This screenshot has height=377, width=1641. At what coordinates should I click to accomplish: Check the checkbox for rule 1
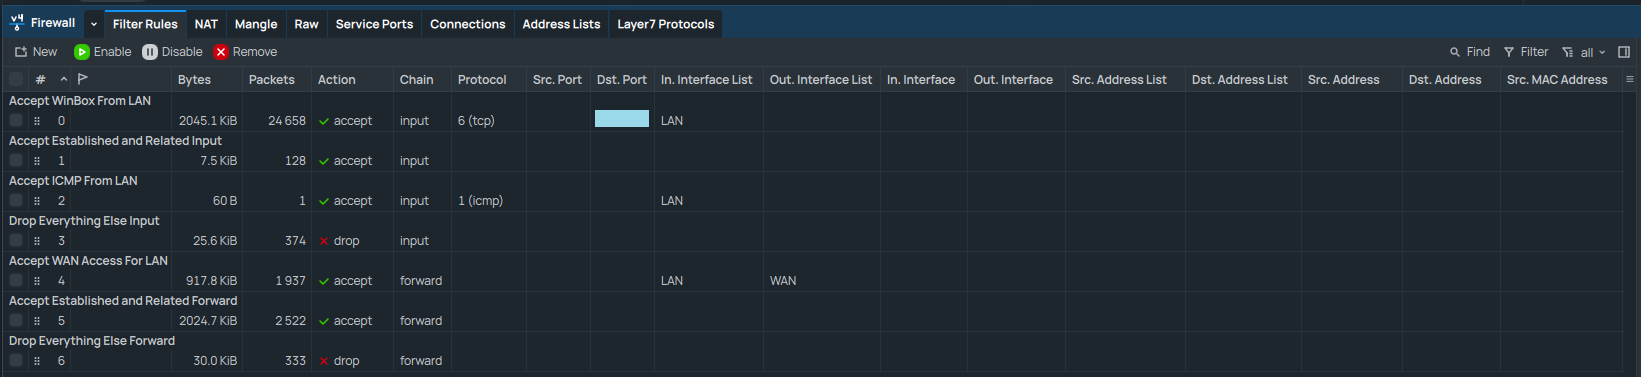16,160
